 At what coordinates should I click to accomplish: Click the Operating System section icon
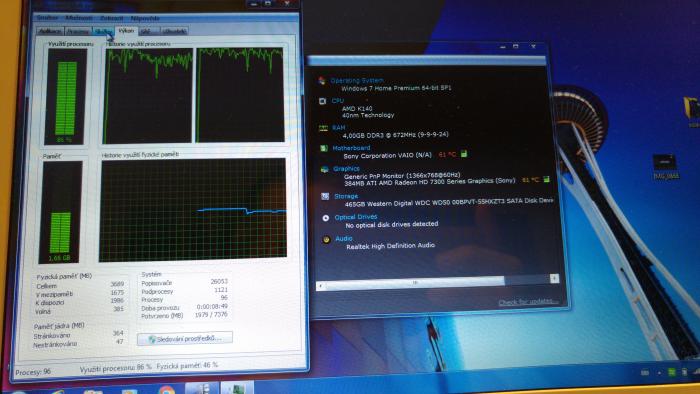pos(321,80)
